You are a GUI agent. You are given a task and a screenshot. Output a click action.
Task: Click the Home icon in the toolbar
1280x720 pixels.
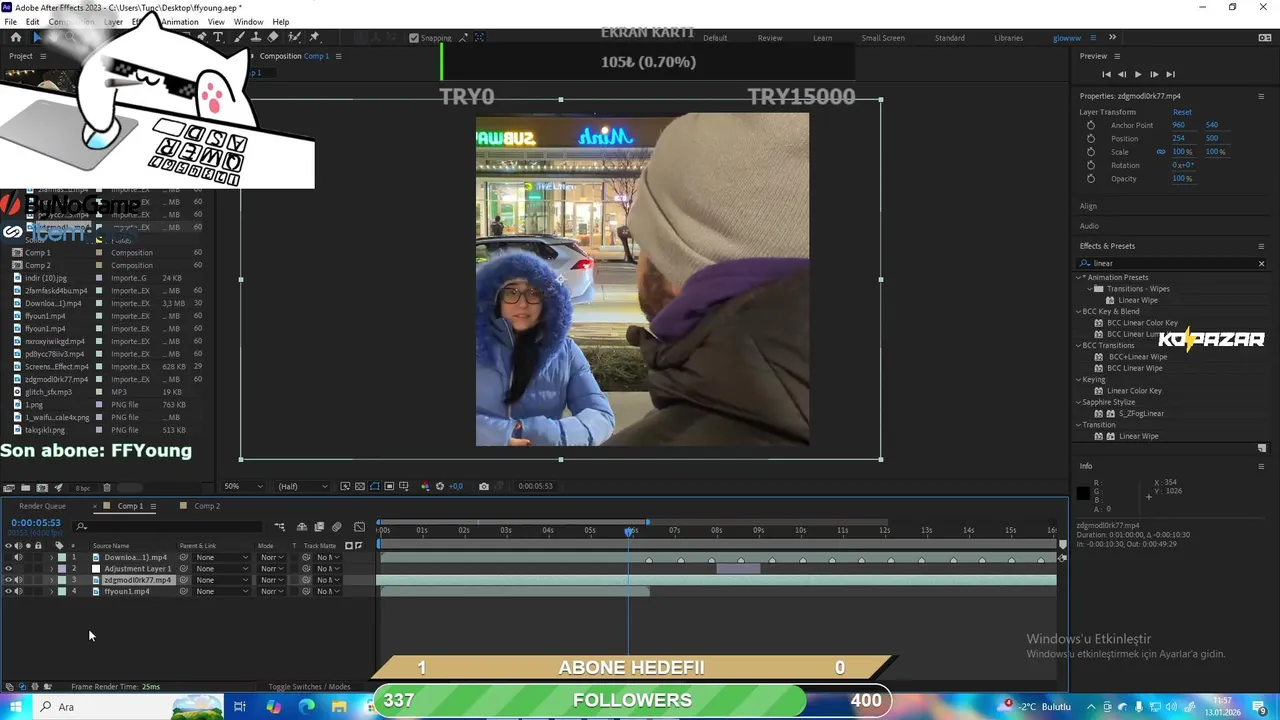point(15,37)
